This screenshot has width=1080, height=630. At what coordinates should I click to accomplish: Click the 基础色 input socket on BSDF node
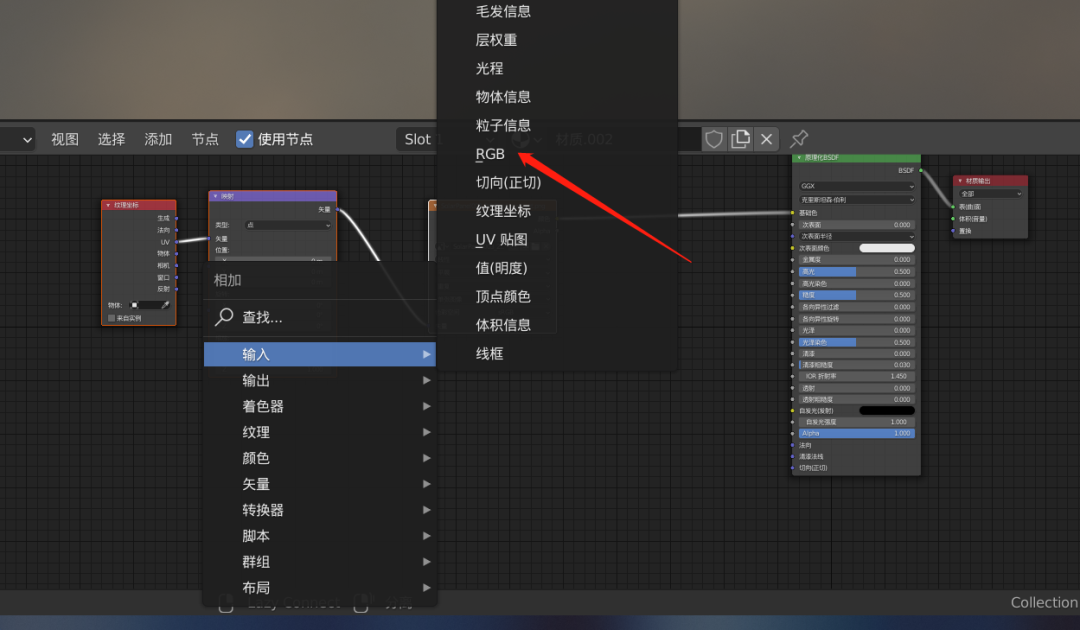tap(792, 213)
